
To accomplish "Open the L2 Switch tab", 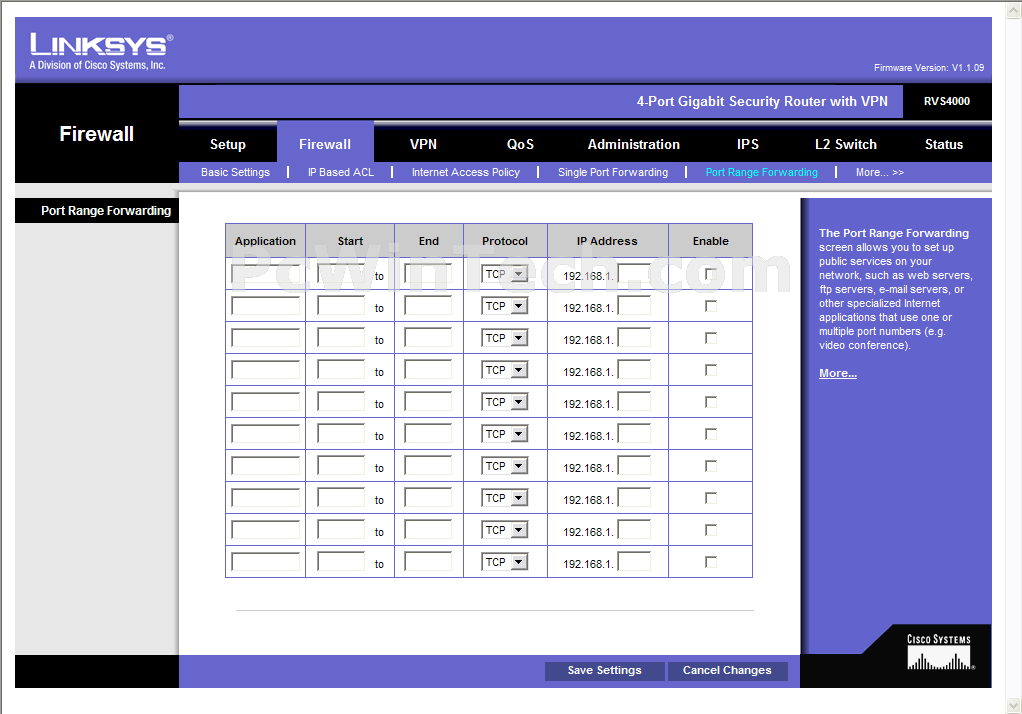I will click(x=845, y=144).
